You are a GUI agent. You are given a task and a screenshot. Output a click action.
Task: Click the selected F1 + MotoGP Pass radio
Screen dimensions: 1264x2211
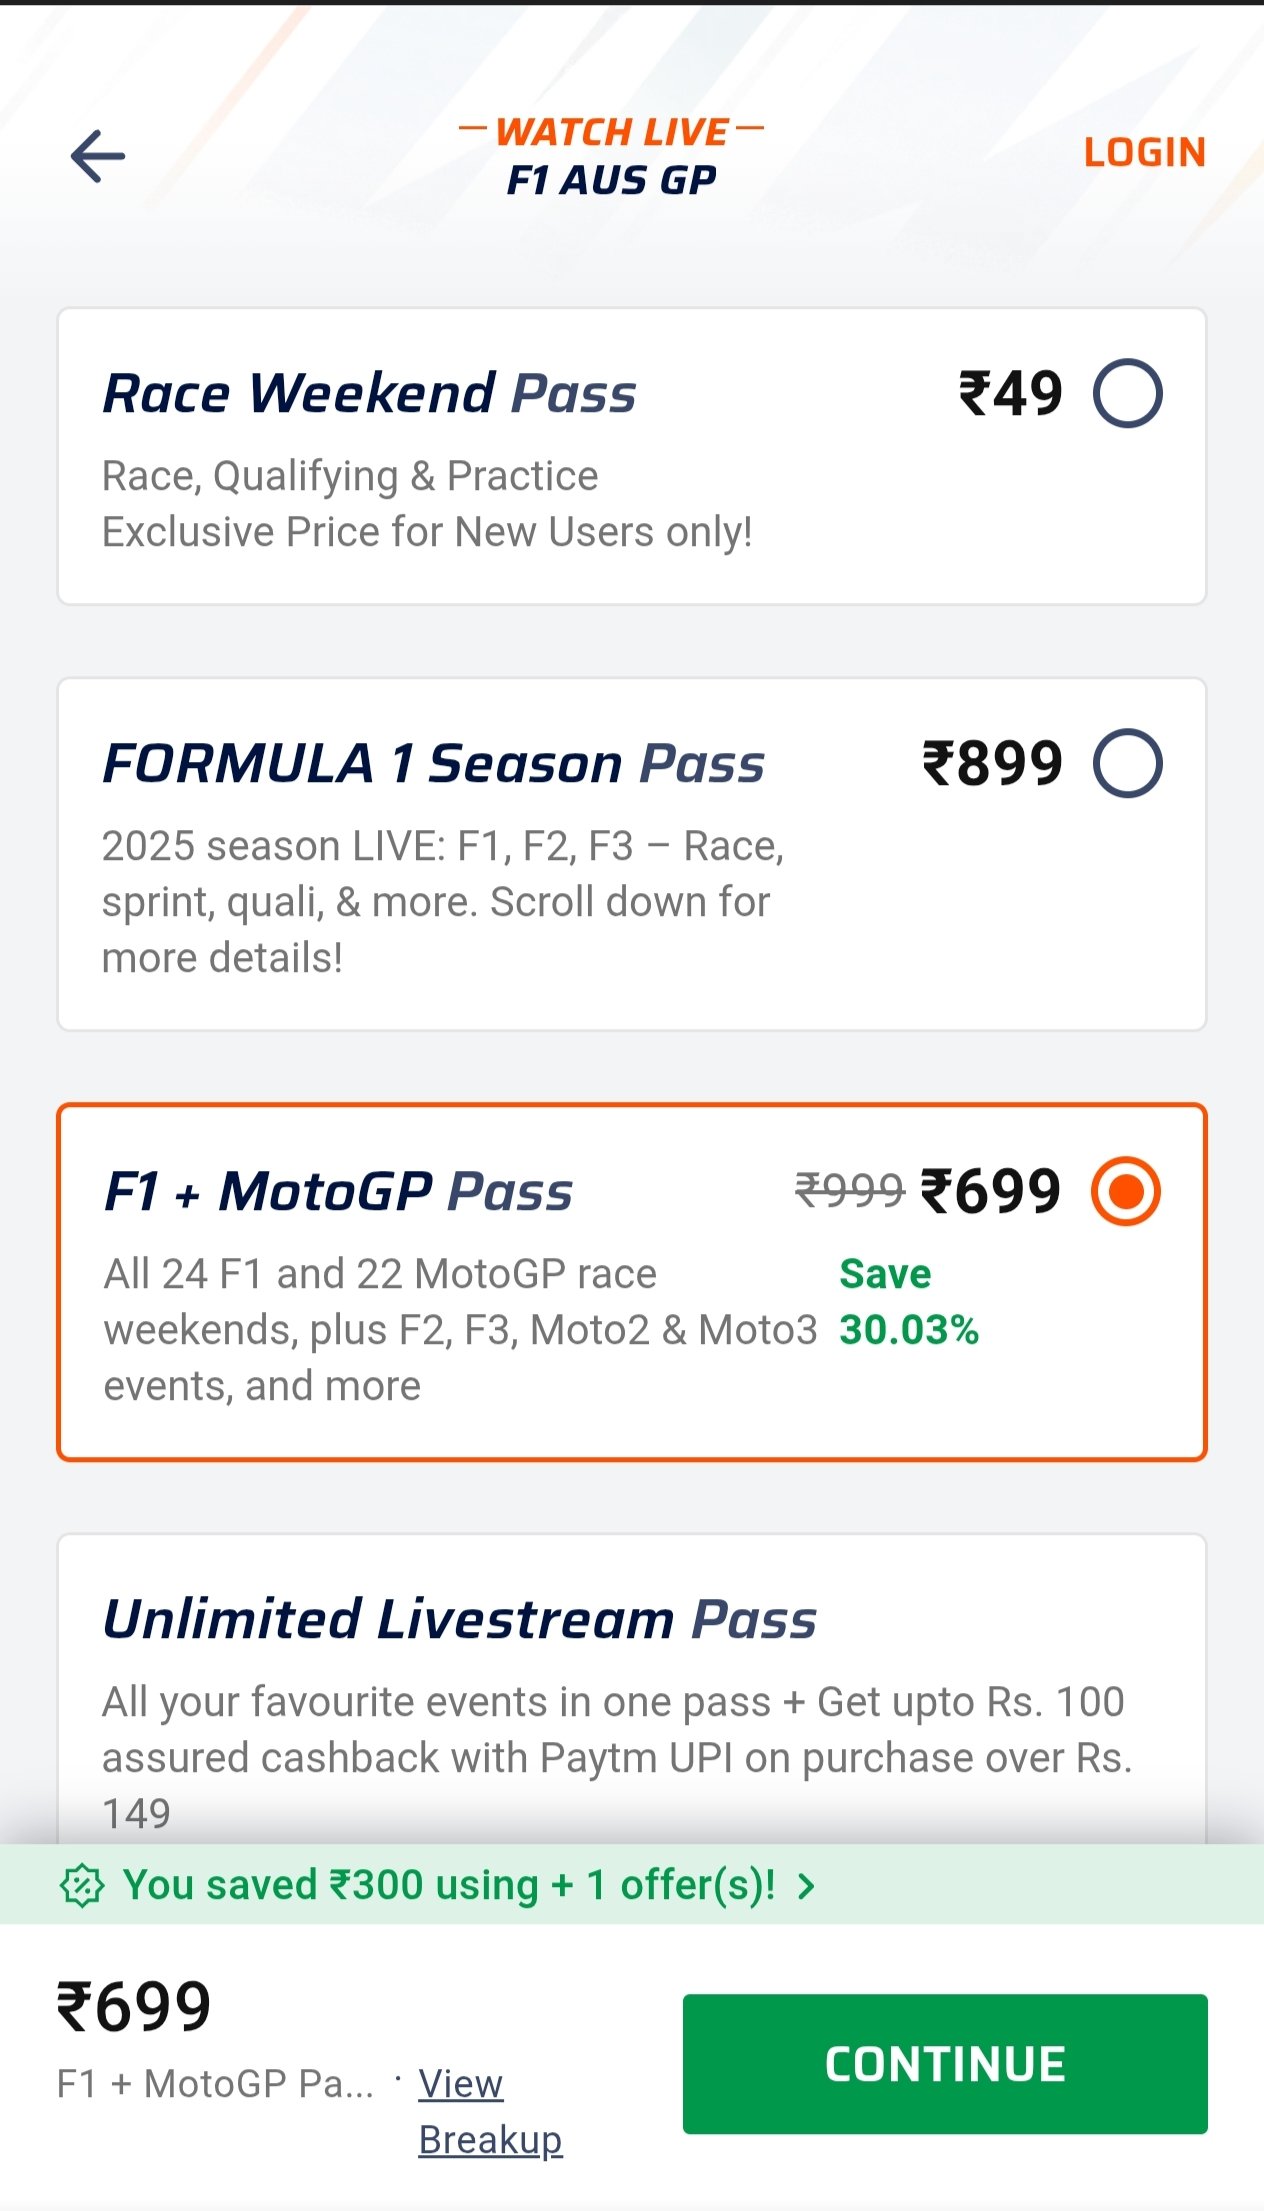click(x=1126, y=1191)
